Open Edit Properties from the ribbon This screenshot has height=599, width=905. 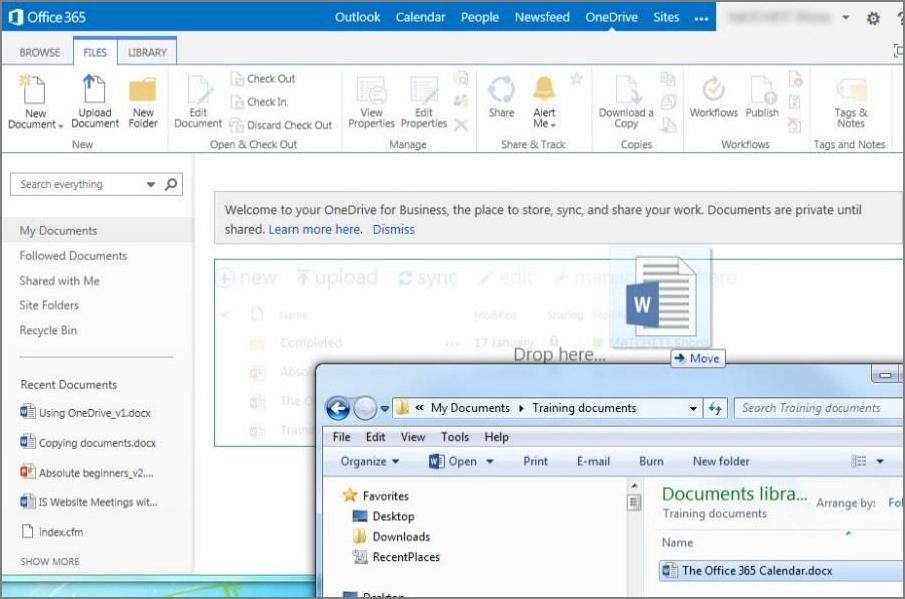pos(424,102)
